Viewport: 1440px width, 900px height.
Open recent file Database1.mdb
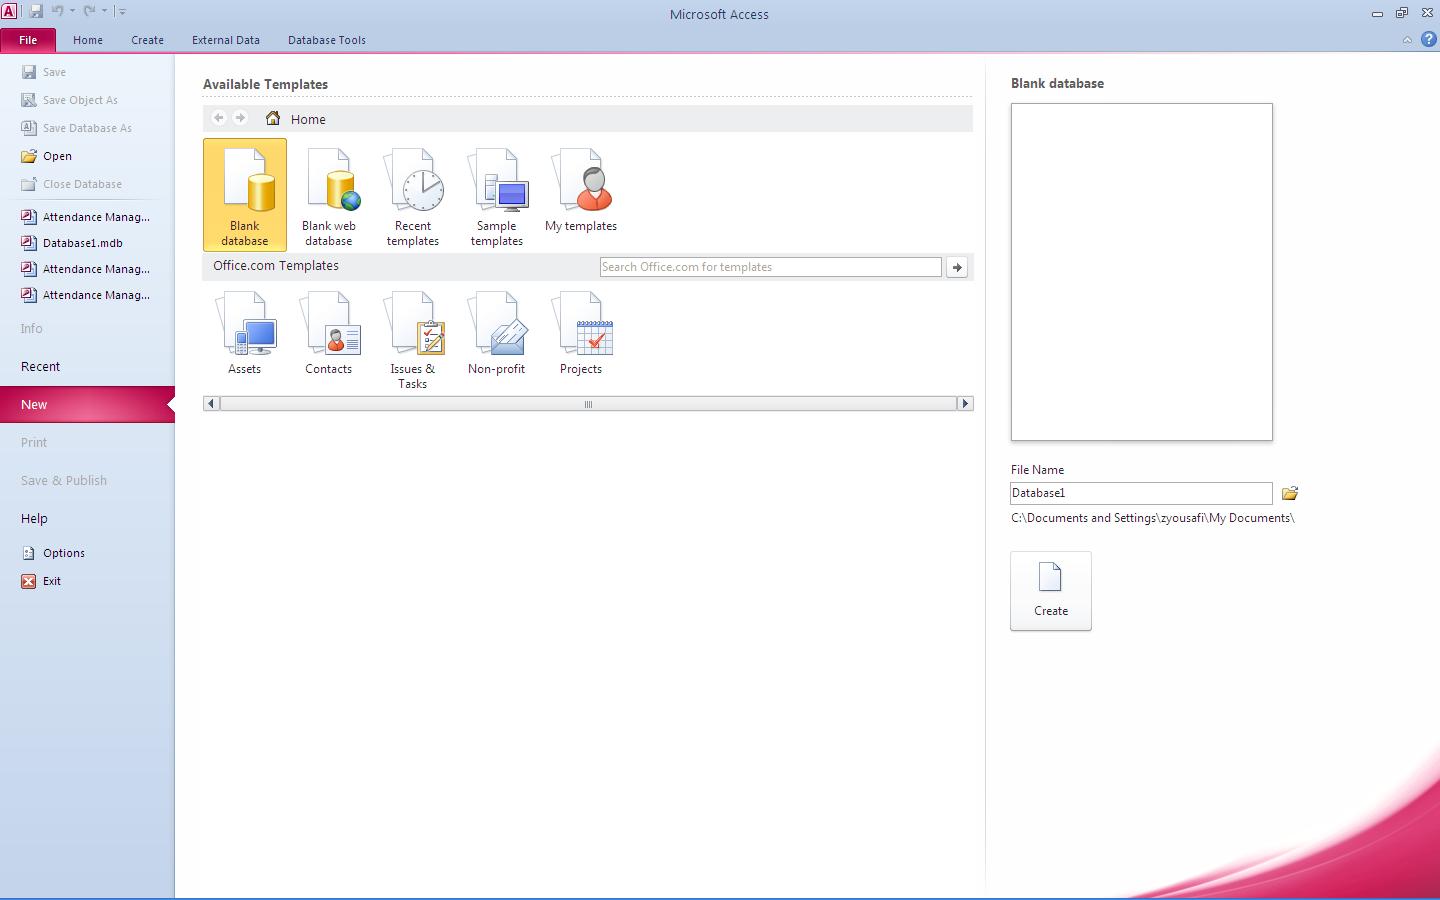pos(73,243)
